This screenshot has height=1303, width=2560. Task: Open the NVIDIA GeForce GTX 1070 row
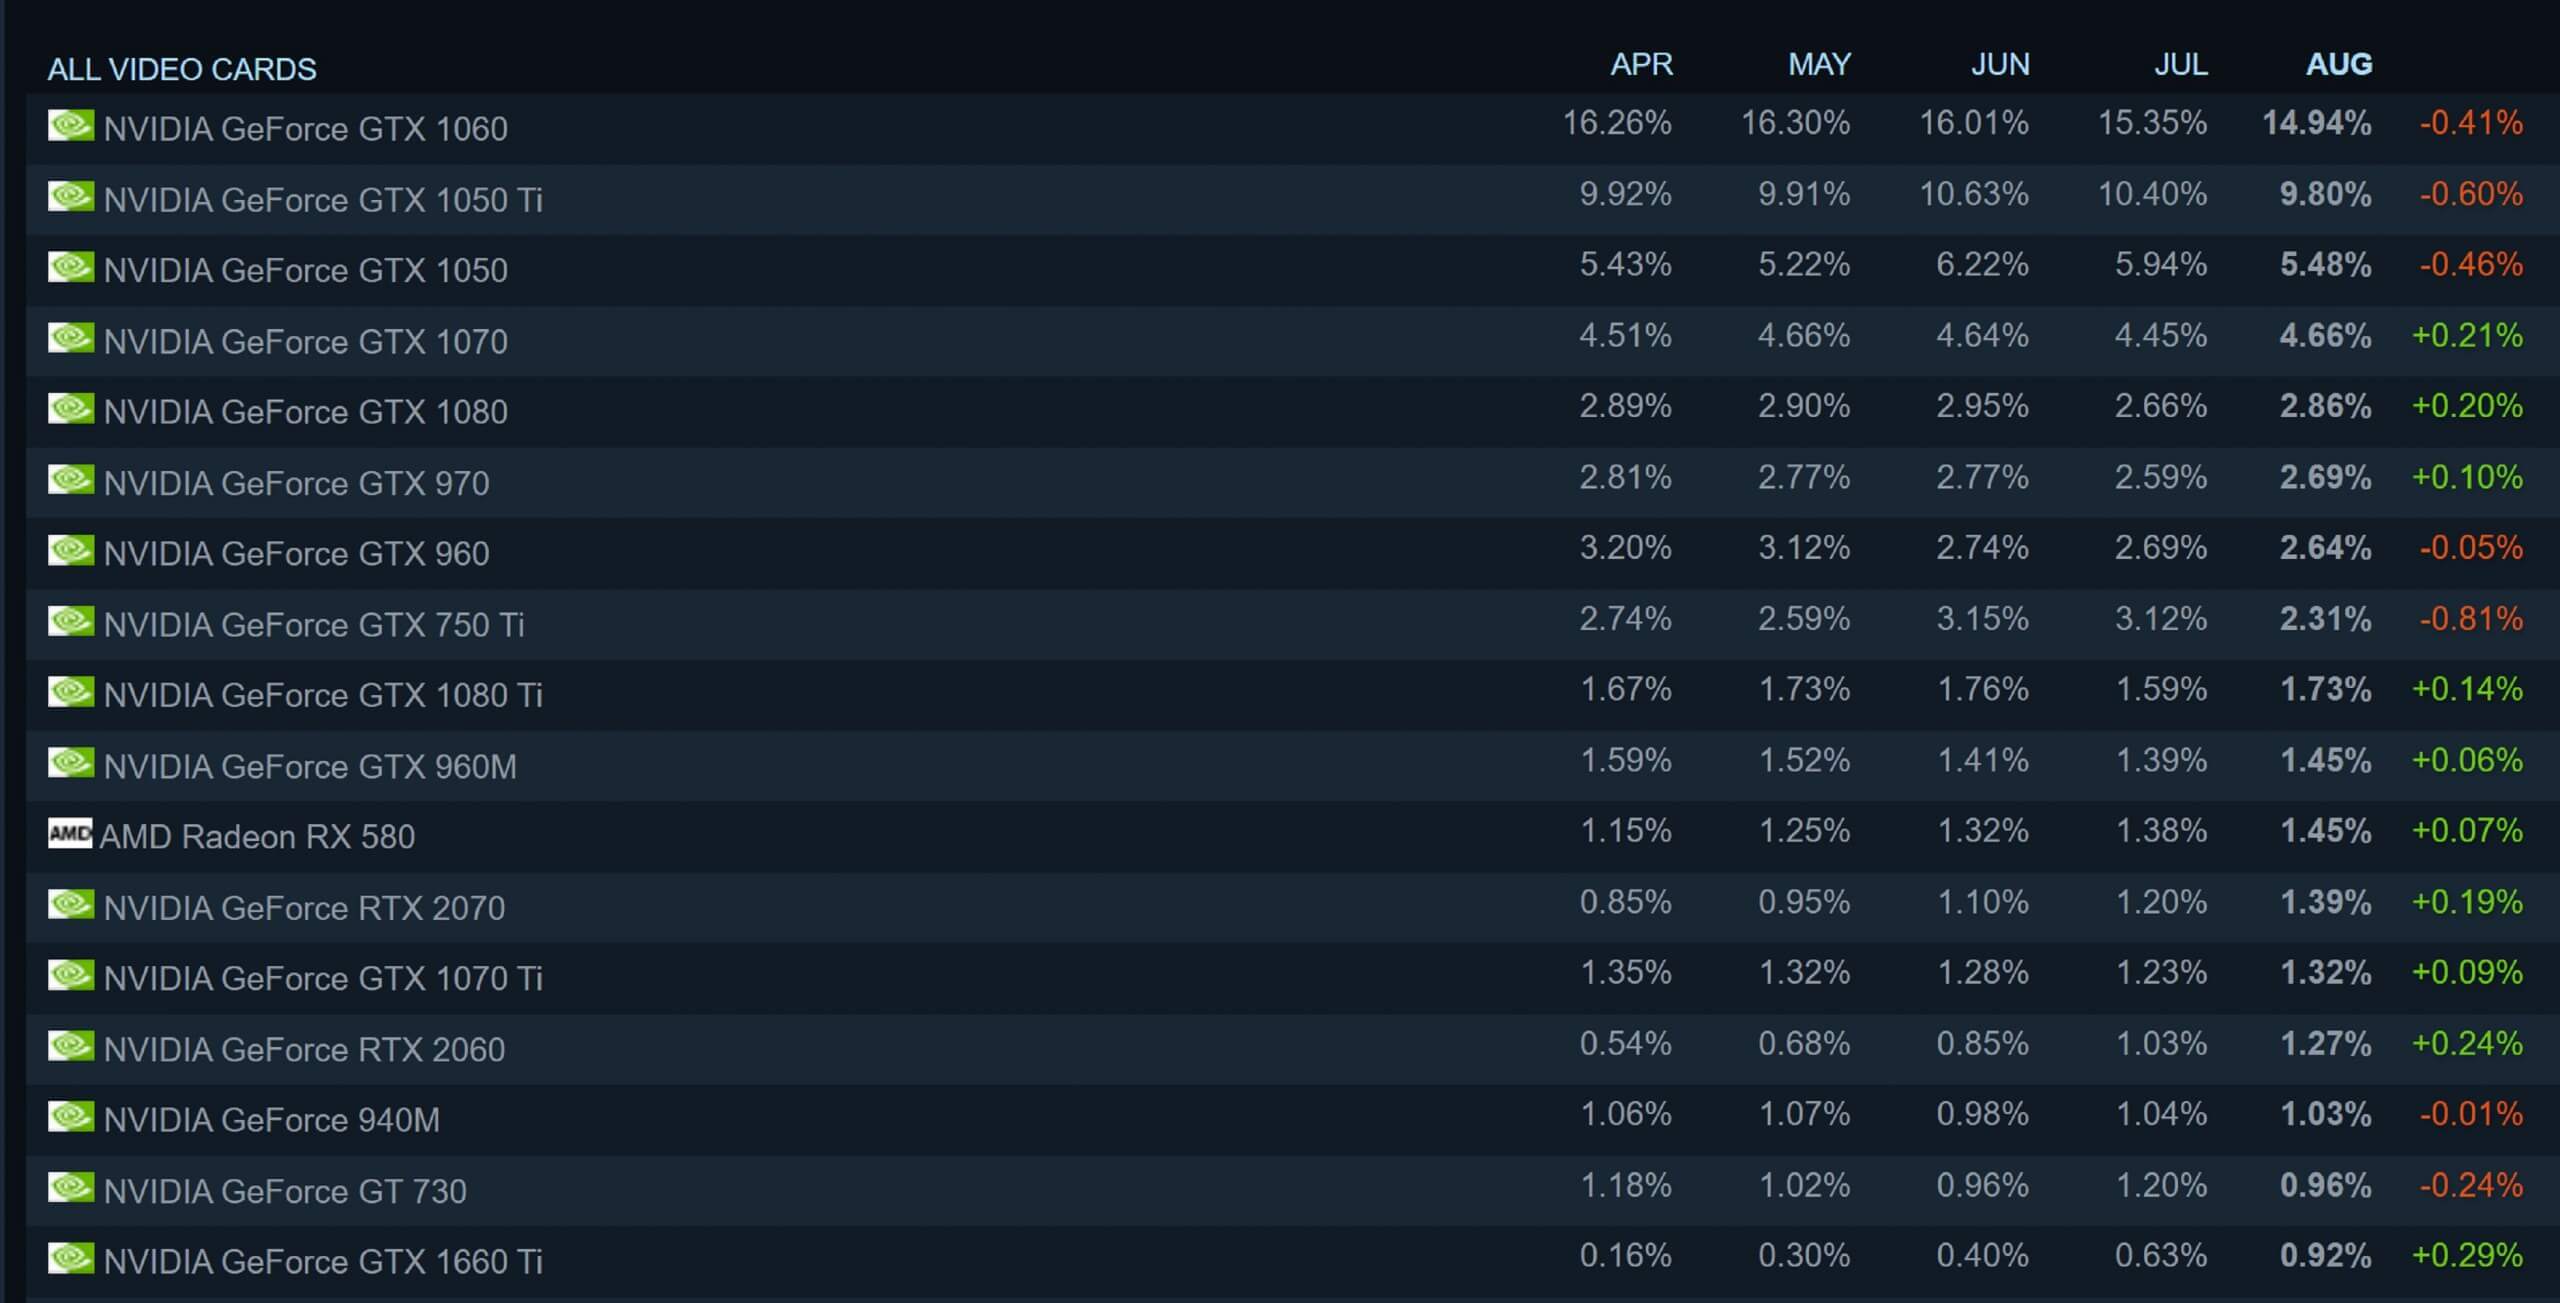[x=305, y=342]
